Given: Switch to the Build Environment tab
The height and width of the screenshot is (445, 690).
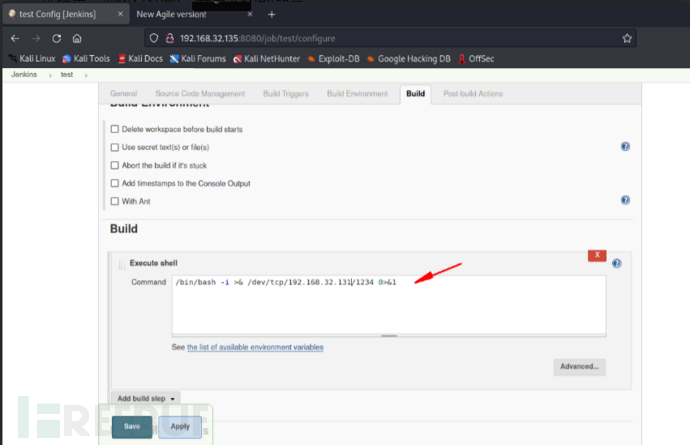Looking at the screenshot, I should [x=357, y=94].
